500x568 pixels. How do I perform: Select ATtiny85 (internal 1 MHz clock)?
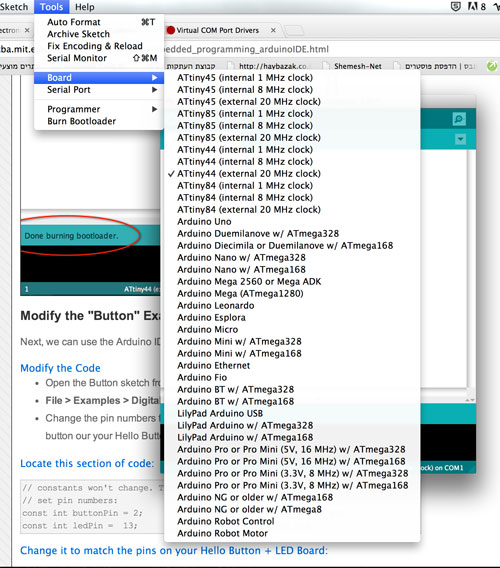(x=292, y=113)
